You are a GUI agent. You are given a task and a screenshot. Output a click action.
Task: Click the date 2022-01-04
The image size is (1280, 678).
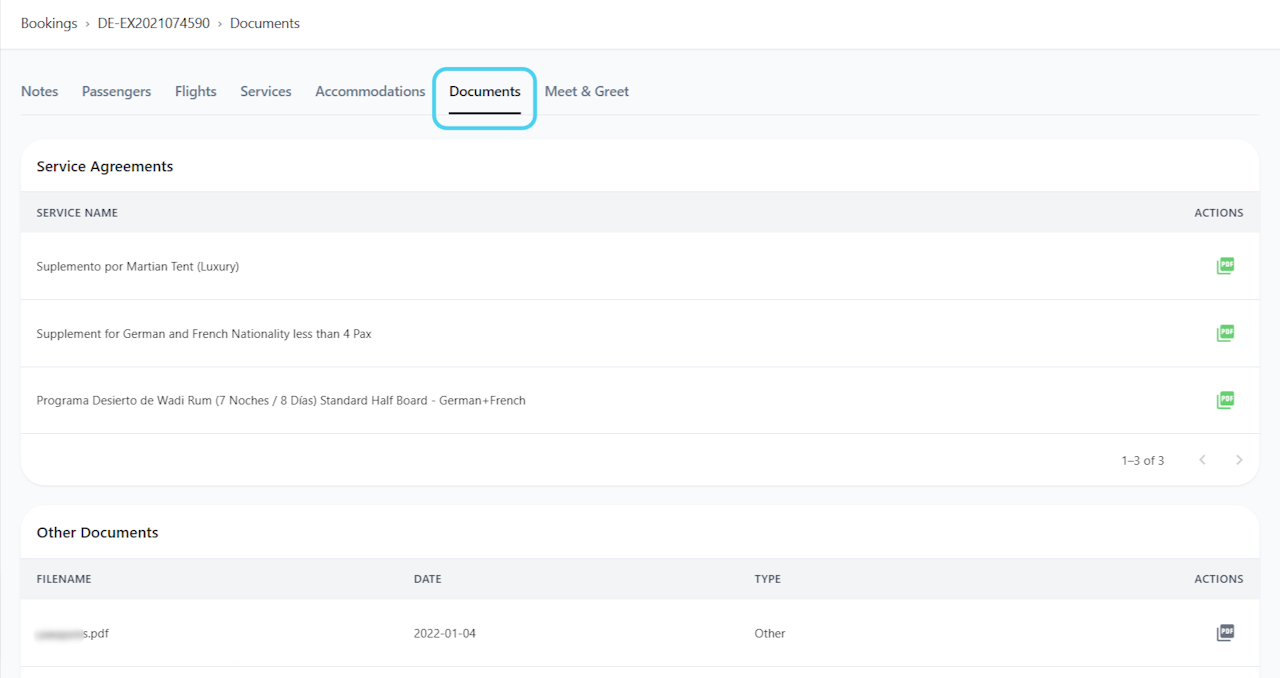click(x=445, y=633)
